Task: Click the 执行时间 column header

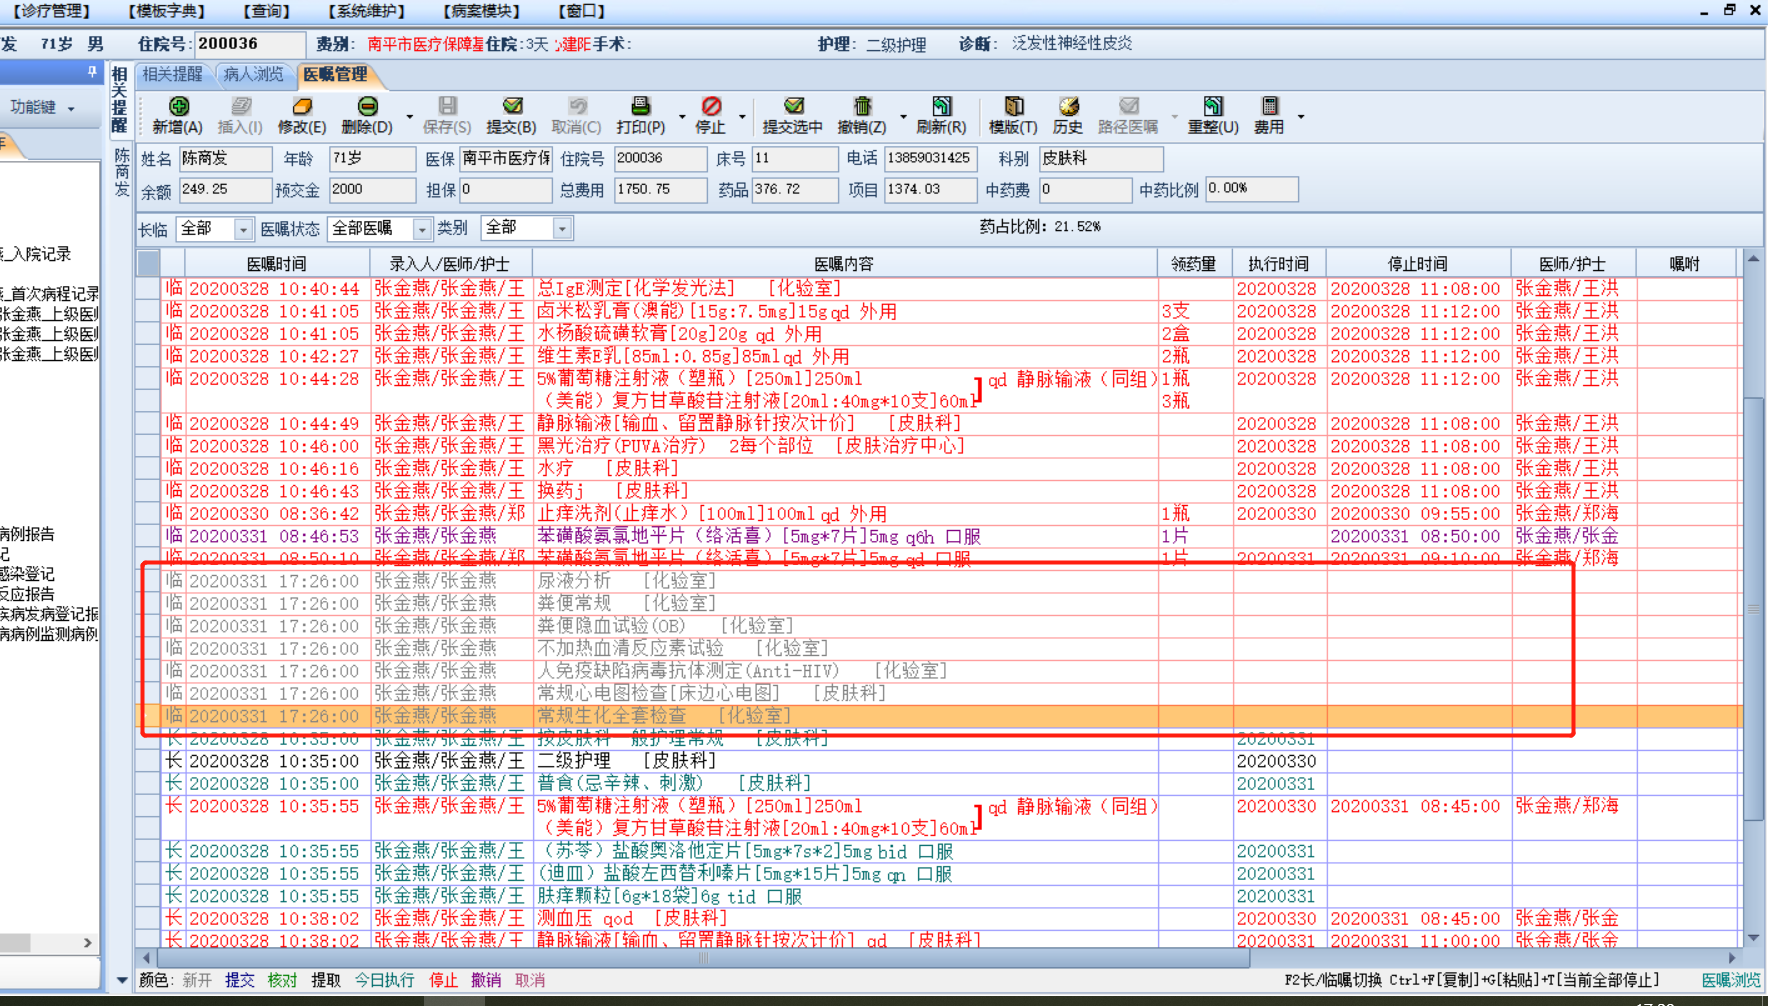Action: click(1278, 264)
